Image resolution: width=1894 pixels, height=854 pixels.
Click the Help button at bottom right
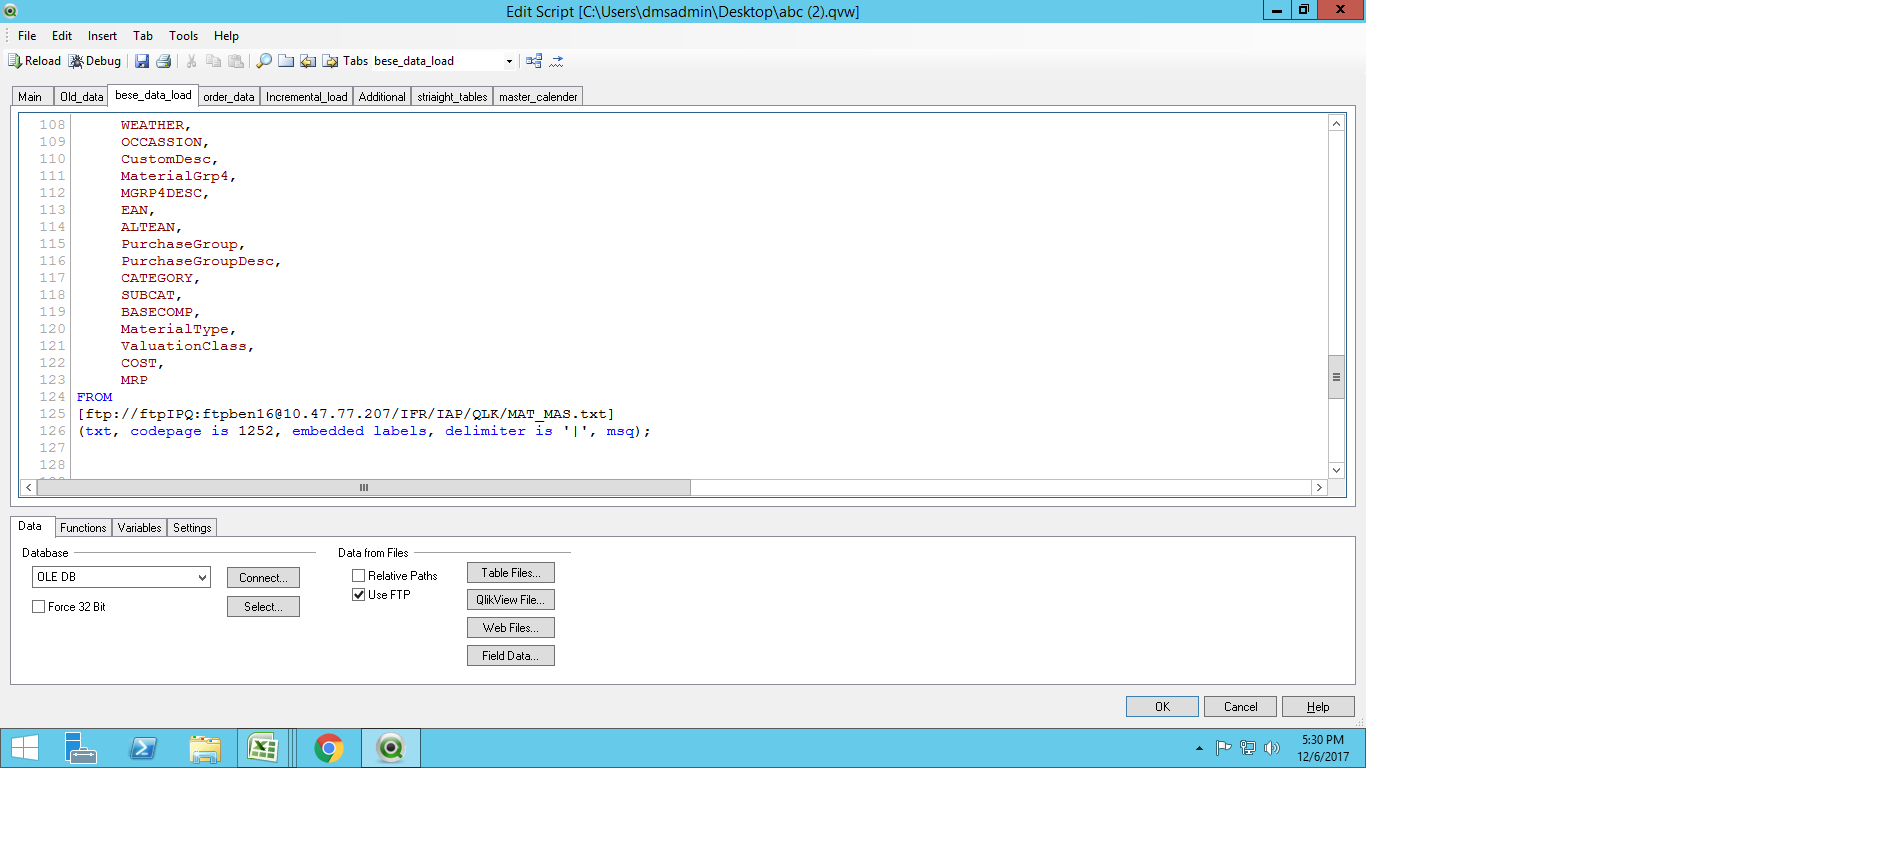(1318, 707)
